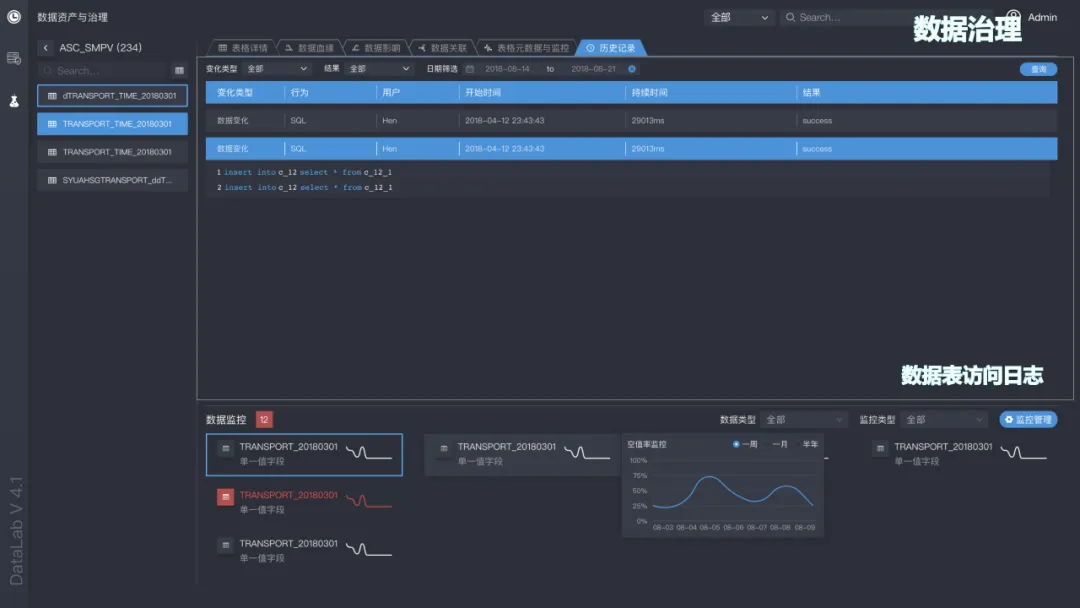Image resolution: width=1080 pixels, height=608 pixels.
Task: Open the 变化类型 dropdown
Action: 277,69
